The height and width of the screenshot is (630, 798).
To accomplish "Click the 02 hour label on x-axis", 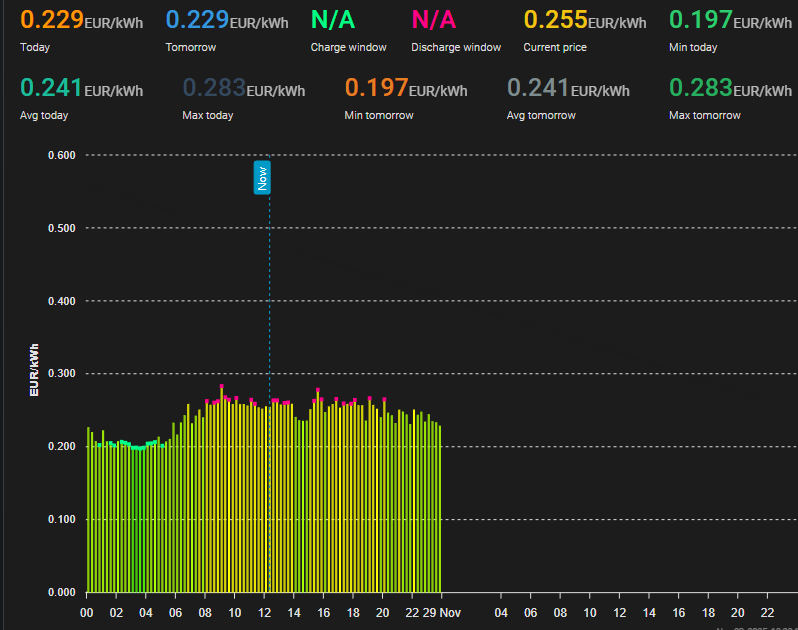I will [117, 612].
